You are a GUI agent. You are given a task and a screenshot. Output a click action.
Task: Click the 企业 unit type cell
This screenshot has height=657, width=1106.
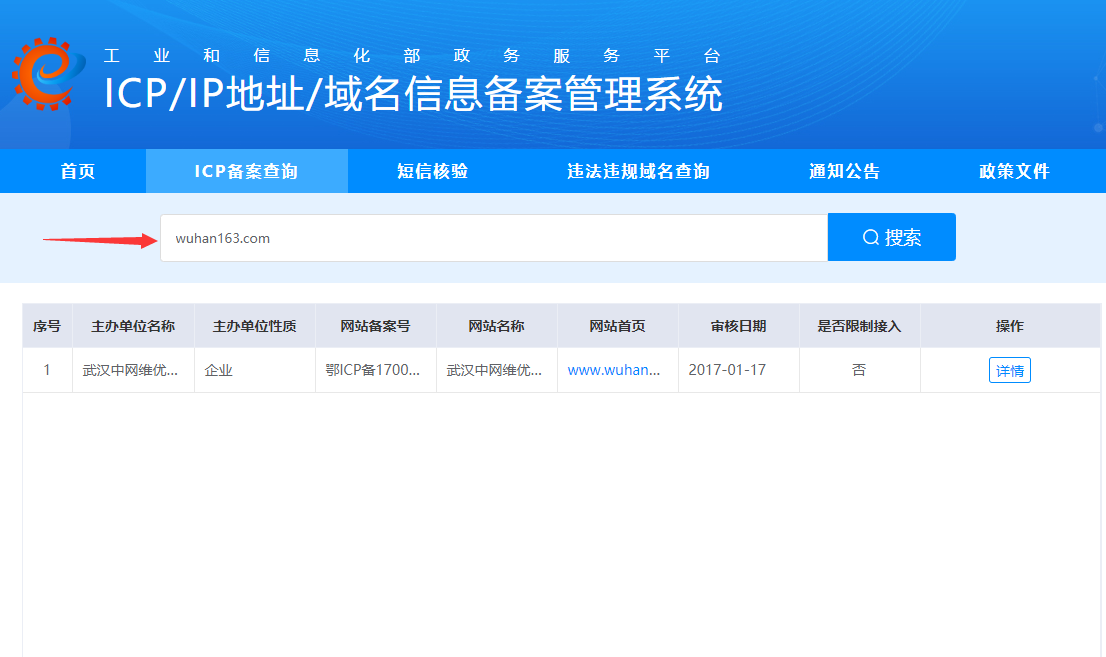click(x=218, y=370)
